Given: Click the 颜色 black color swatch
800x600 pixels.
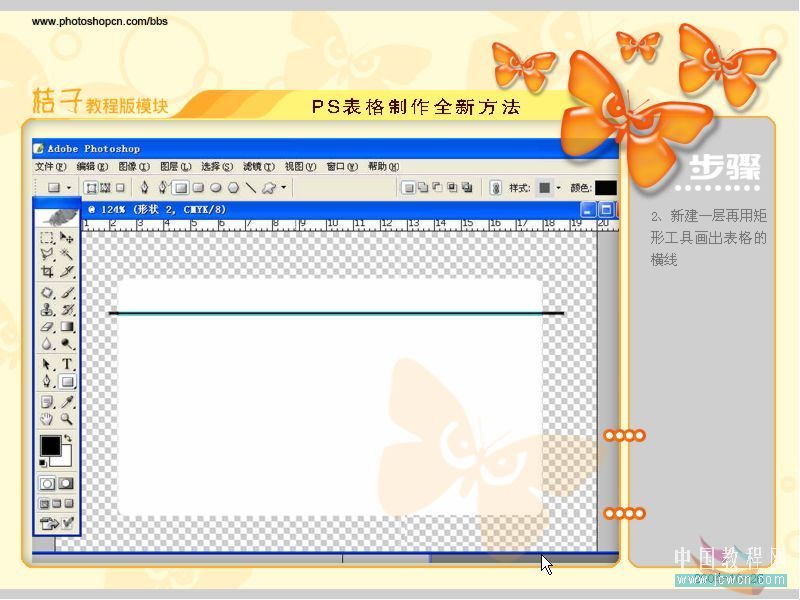Looking at the screenshot, I should [606, 188].
